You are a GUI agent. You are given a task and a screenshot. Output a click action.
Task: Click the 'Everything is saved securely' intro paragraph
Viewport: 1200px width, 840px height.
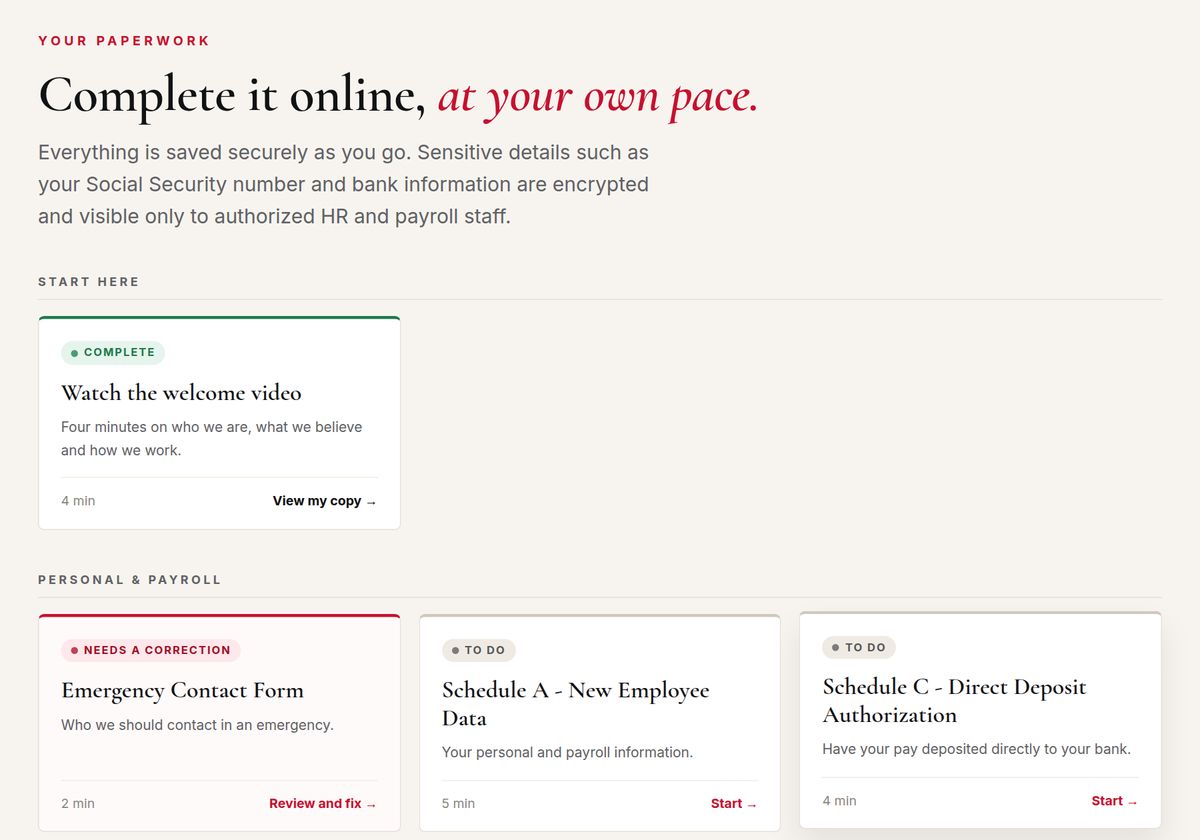coord(344,184)
